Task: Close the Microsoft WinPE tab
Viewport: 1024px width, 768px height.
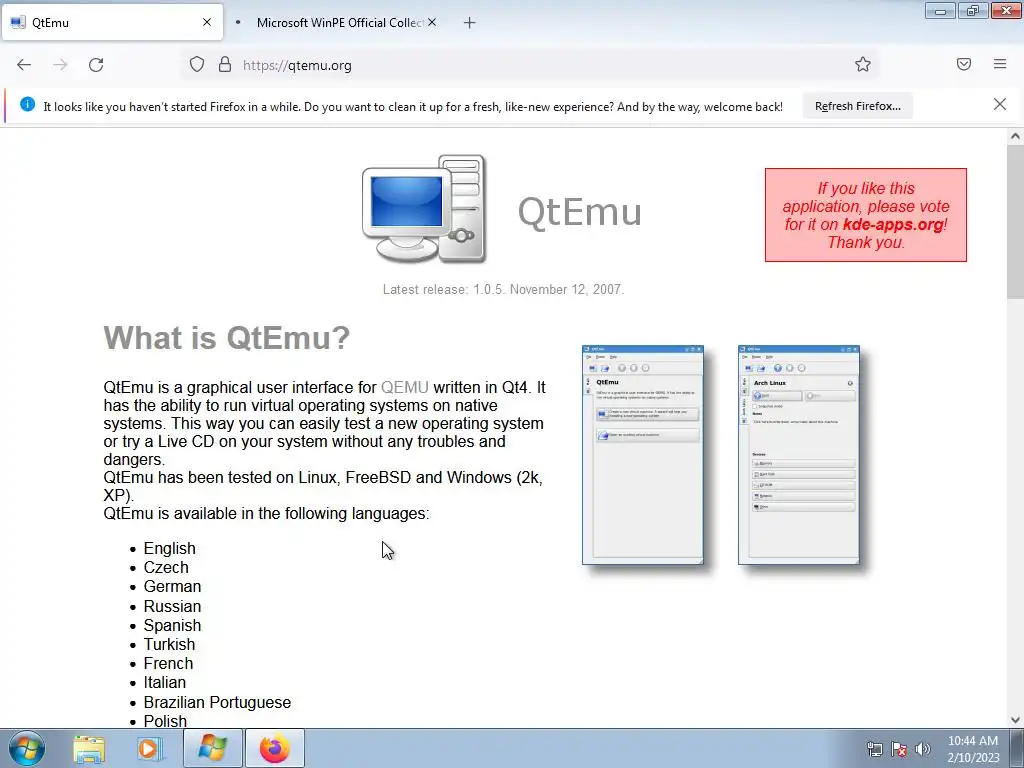Action: click(432, 22)
